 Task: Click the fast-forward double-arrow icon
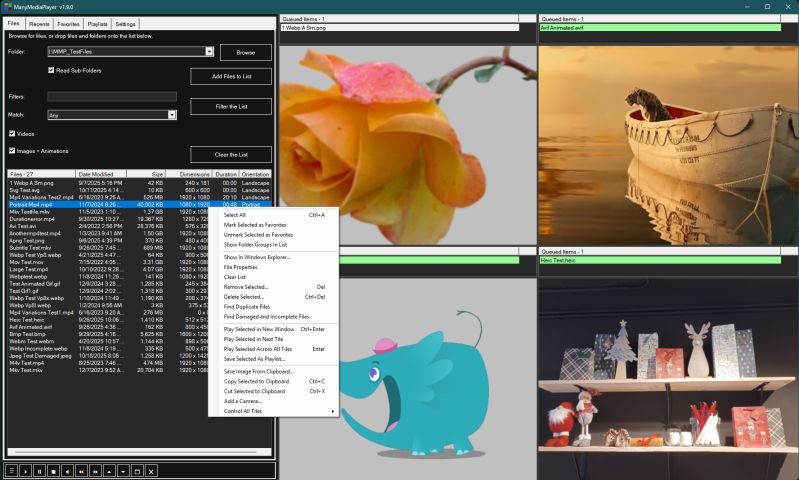[x=95, y=471]
